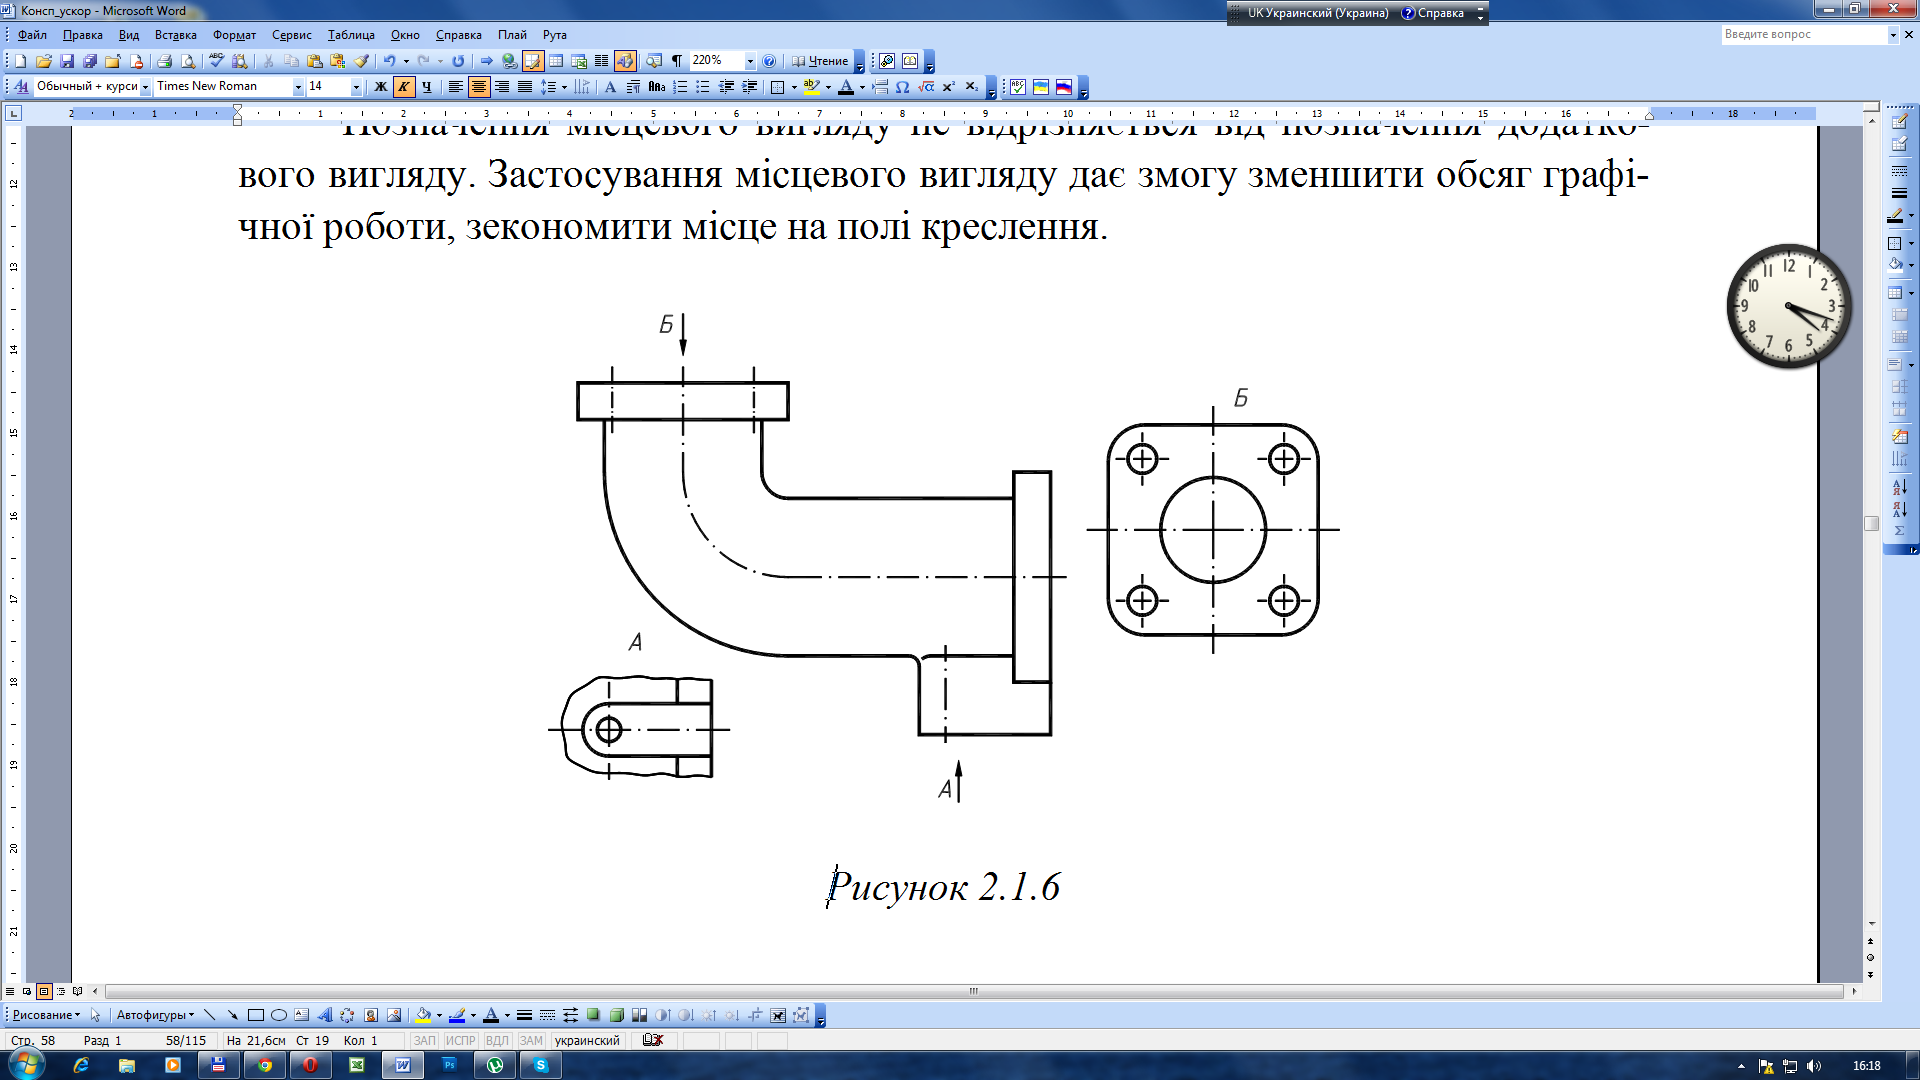1920x1080 pixels.
Task: Click the Save document icon
Action: [x=67, y=61]
